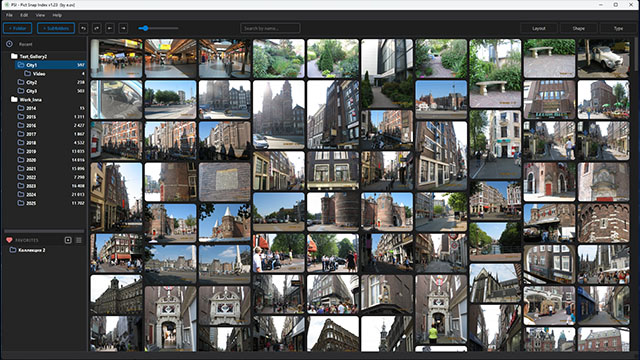Click the rotate-left undo arrow toolbar icon
640x360 pixels.
tap(83, 28)
